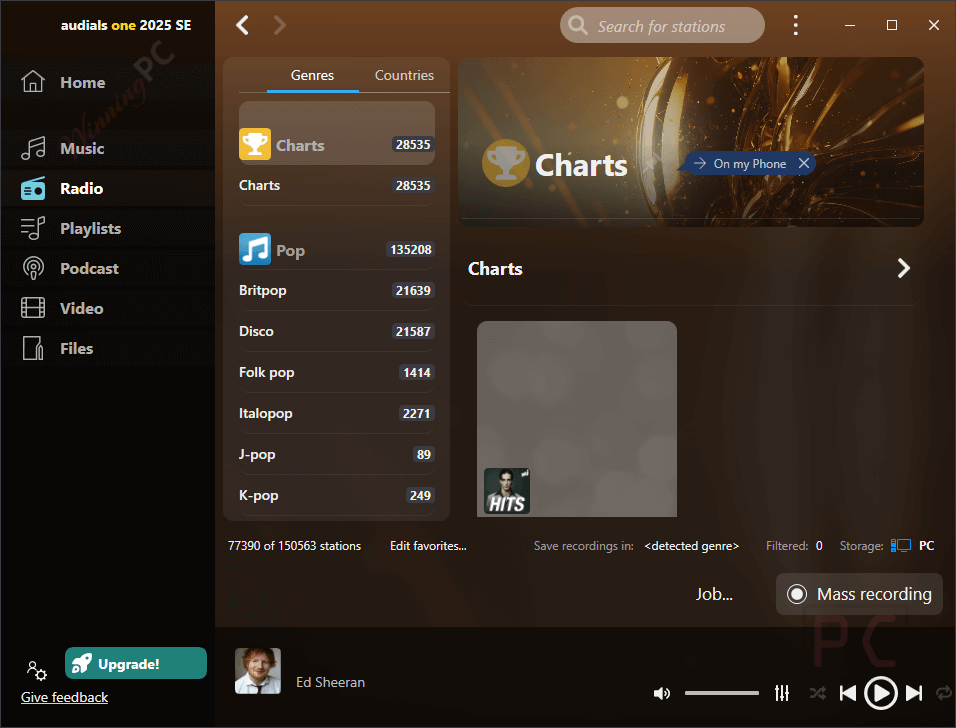This screenshot has width=956, height=728.
Task: Select the K-pop genre
Action: pos(337,495)
